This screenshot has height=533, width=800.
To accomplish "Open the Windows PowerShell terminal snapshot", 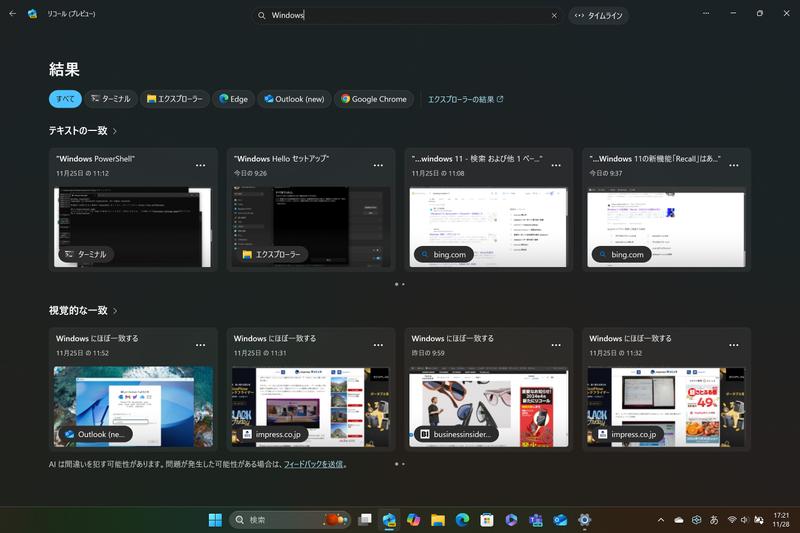I will [133, 227].
